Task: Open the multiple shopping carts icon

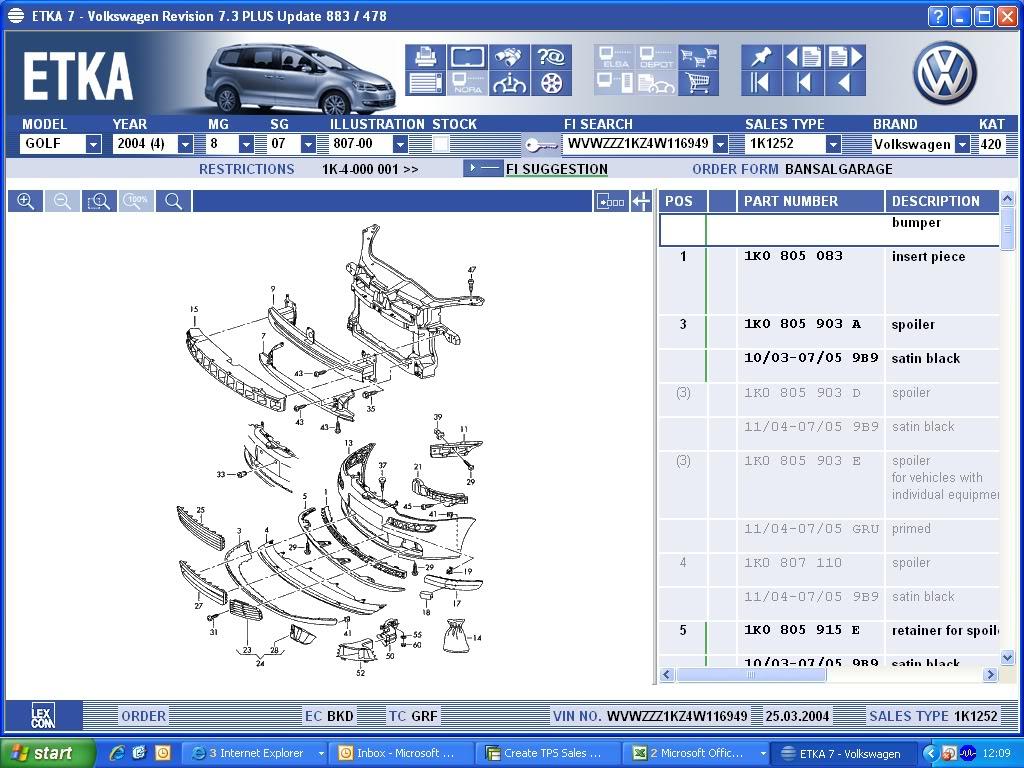Action: click(698, 57)
